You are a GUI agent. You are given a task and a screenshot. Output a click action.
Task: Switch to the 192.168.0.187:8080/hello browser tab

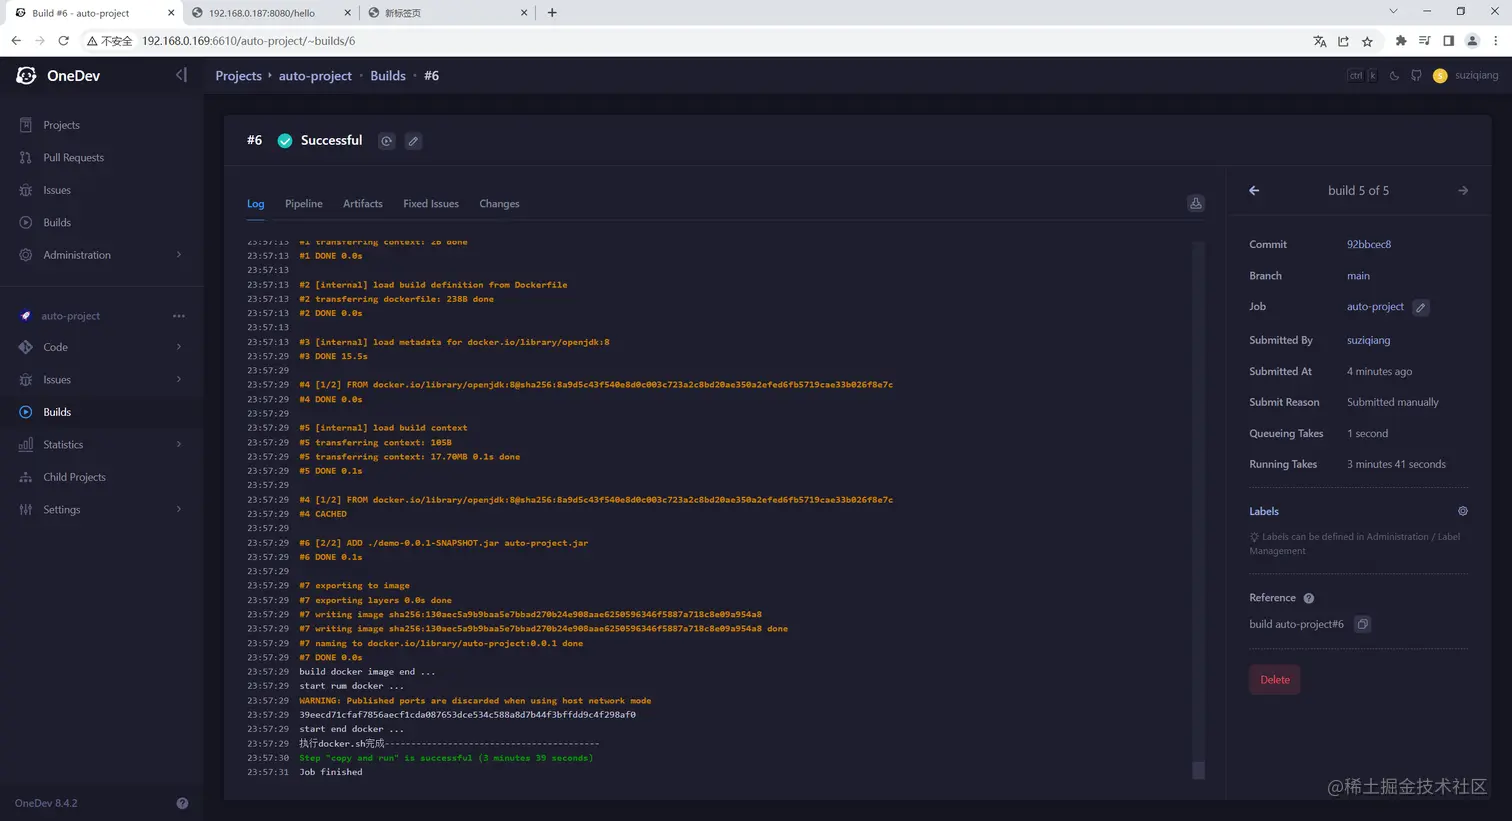click(270, 13)
